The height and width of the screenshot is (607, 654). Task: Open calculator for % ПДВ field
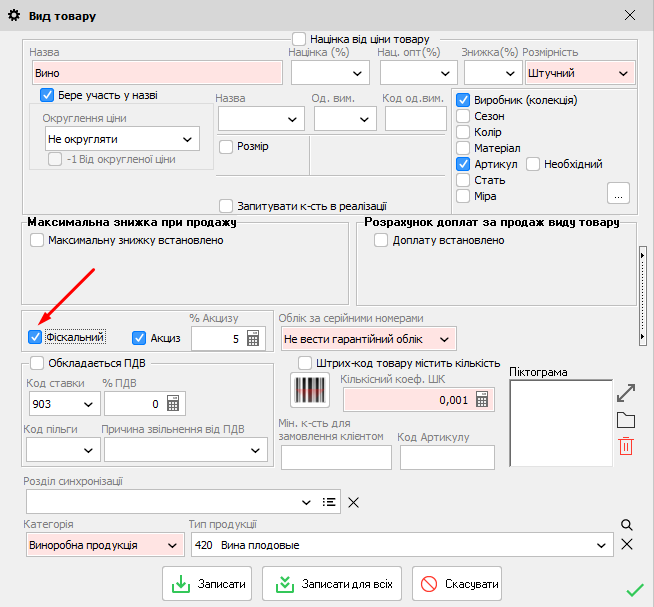[172, 404]
